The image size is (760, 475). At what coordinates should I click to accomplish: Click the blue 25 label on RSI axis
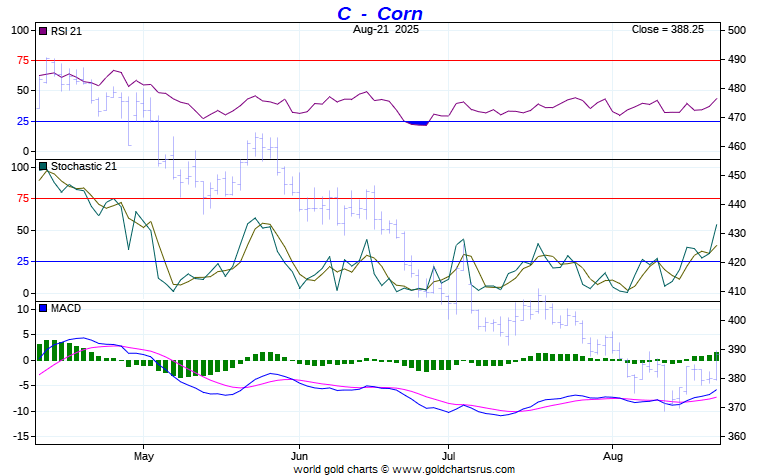point(23,121)
